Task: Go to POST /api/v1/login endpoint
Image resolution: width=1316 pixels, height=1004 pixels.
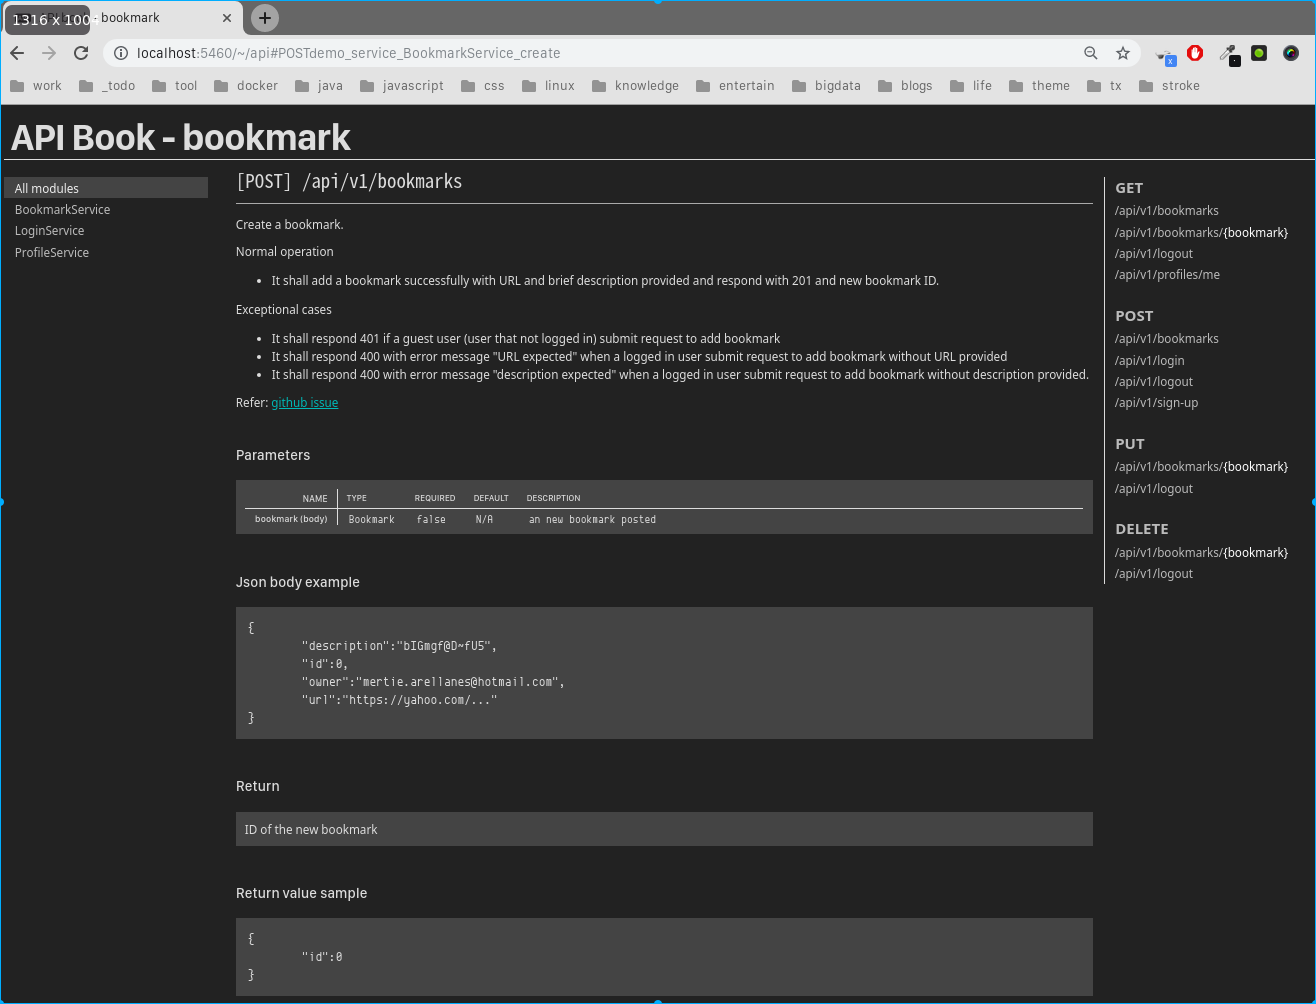Action: click(1150, 361)
